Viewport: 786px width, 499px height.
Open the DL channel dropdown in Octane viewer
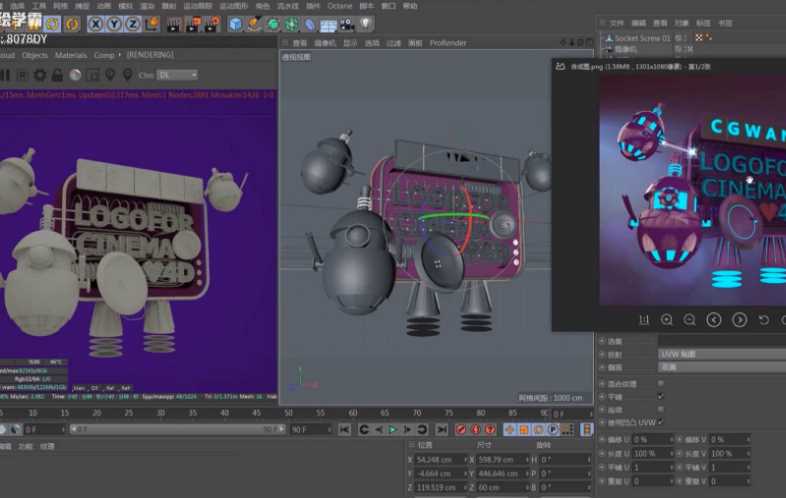point(179,75)
